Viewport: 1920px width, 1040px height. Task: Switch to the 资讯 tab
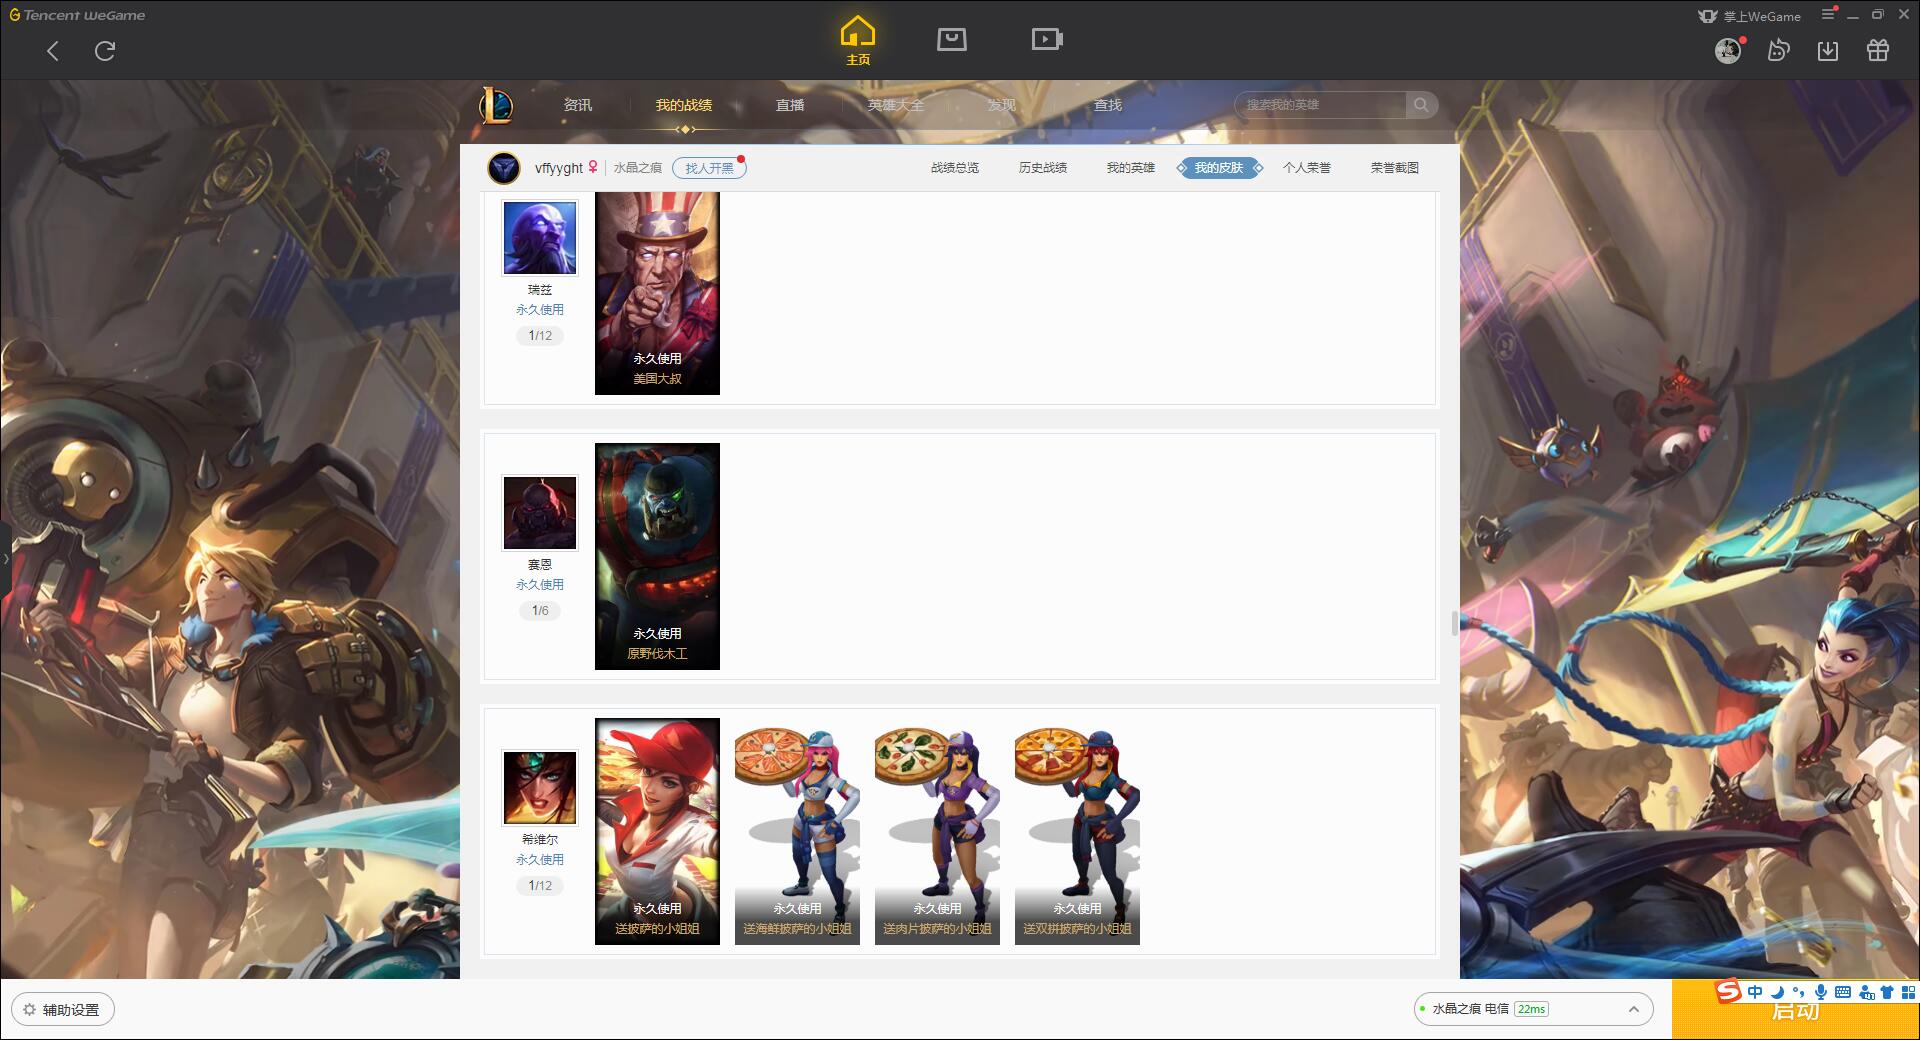[x=577, y=105]
